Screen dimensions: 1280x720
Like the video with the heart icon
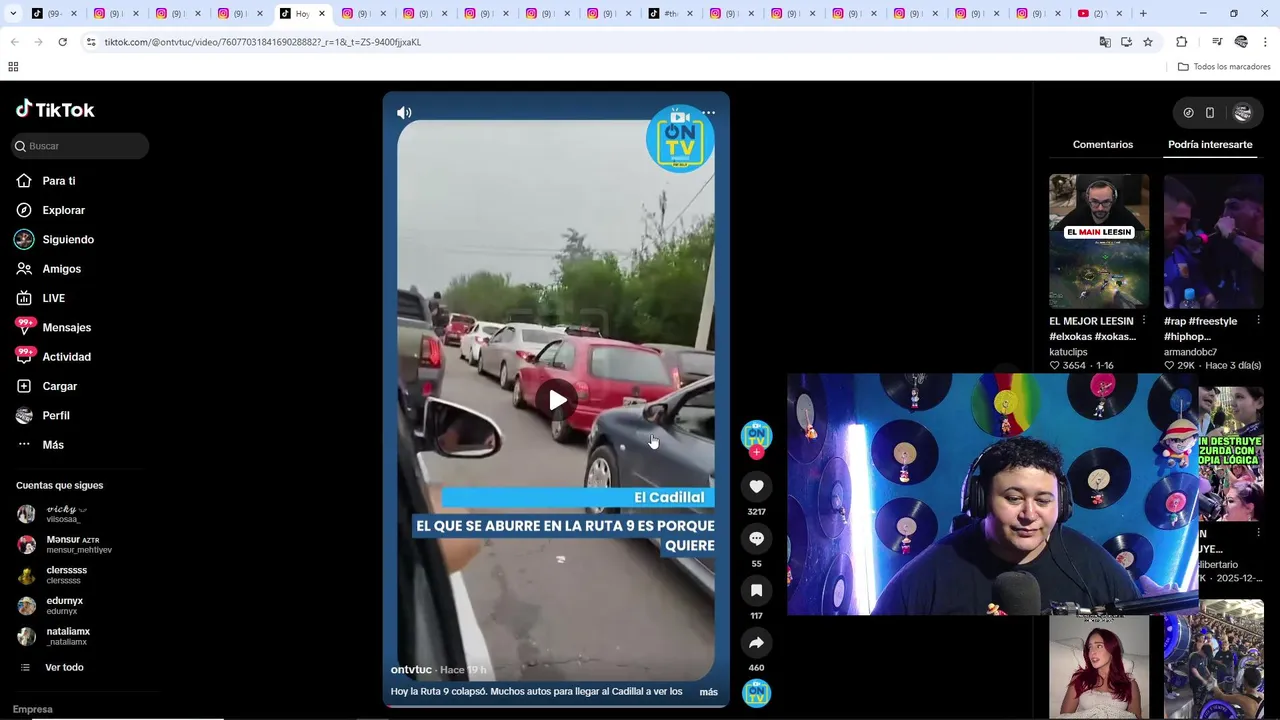coord(756,487)
